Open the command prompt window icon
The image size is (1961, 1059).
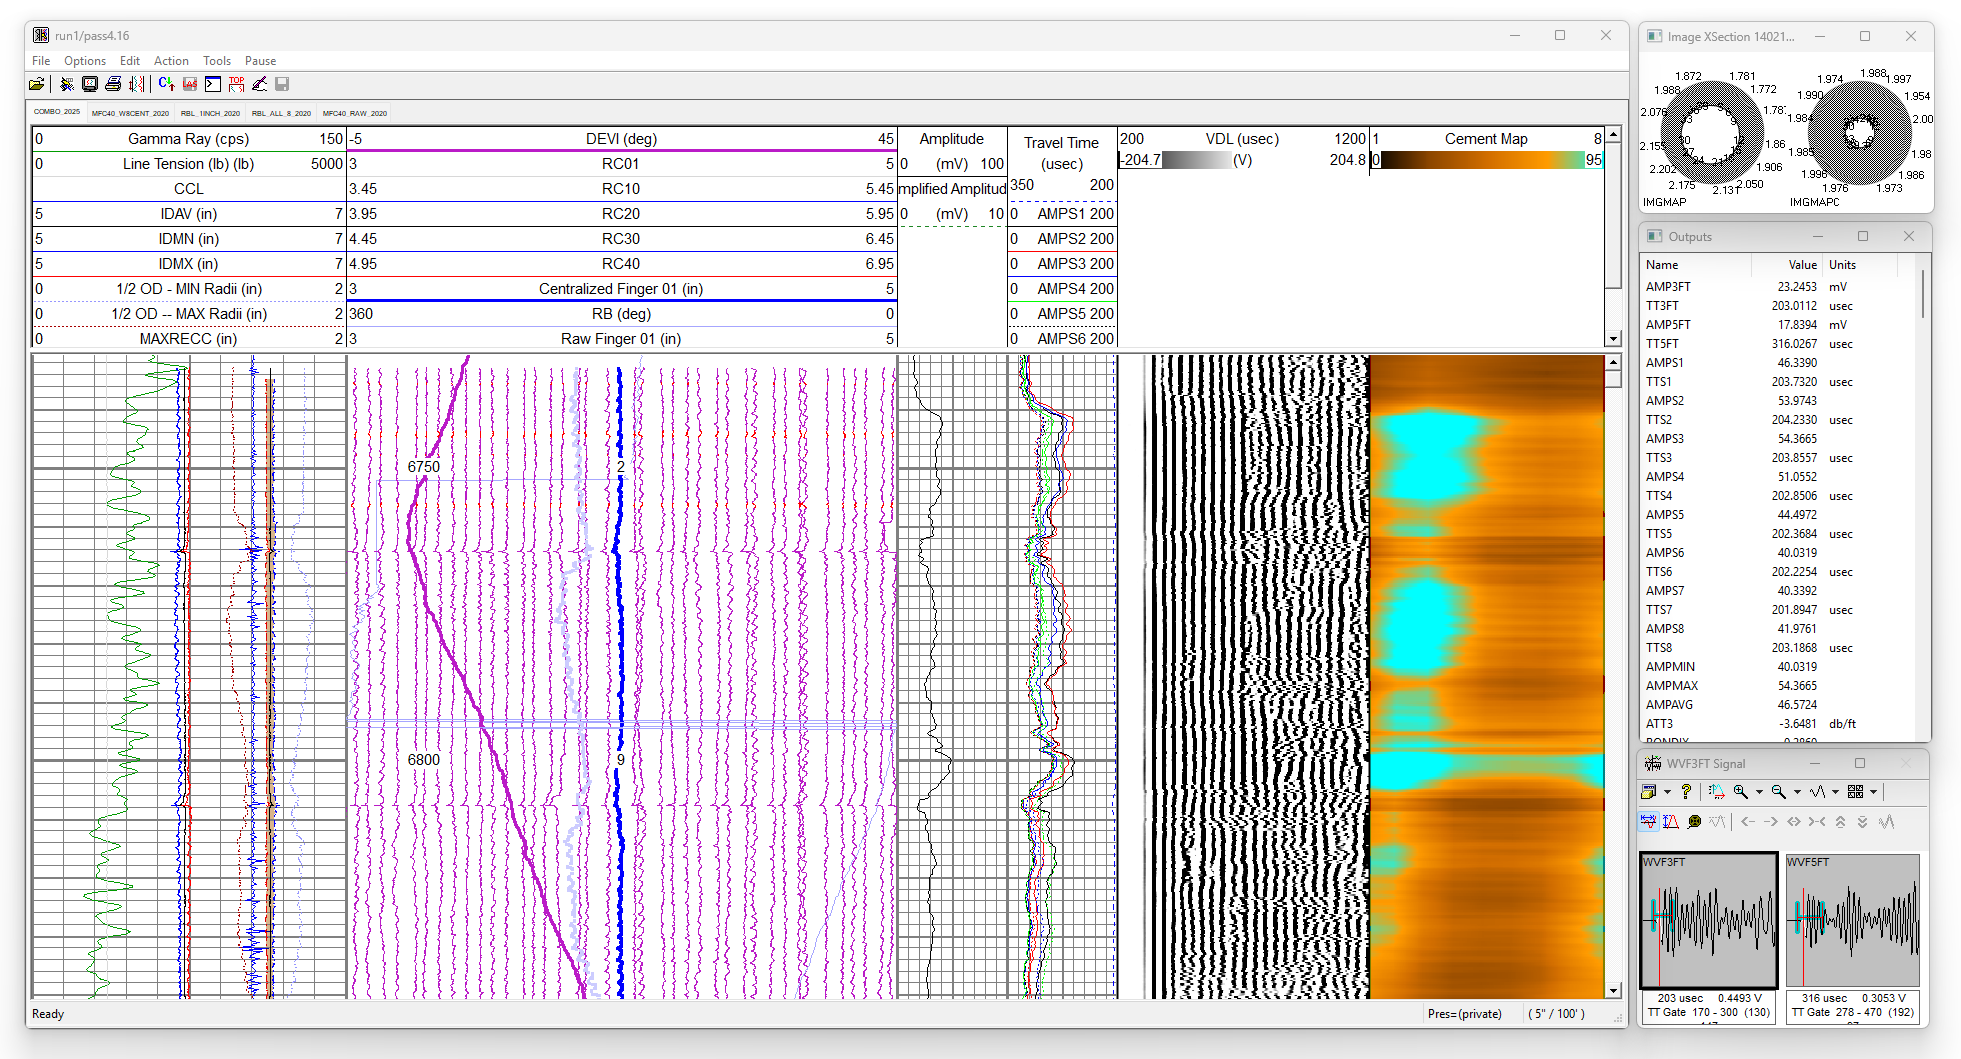[x=213, y=85]
